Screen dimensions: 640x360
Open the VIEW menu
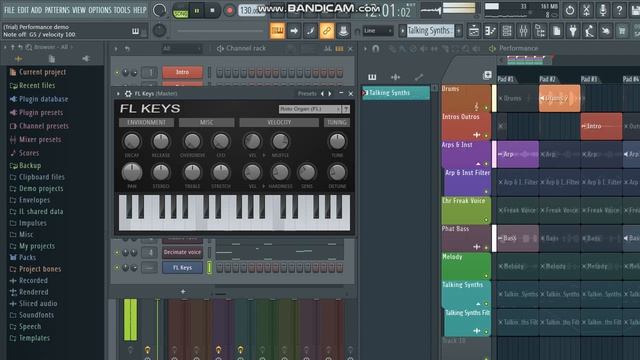pos(79,10)
